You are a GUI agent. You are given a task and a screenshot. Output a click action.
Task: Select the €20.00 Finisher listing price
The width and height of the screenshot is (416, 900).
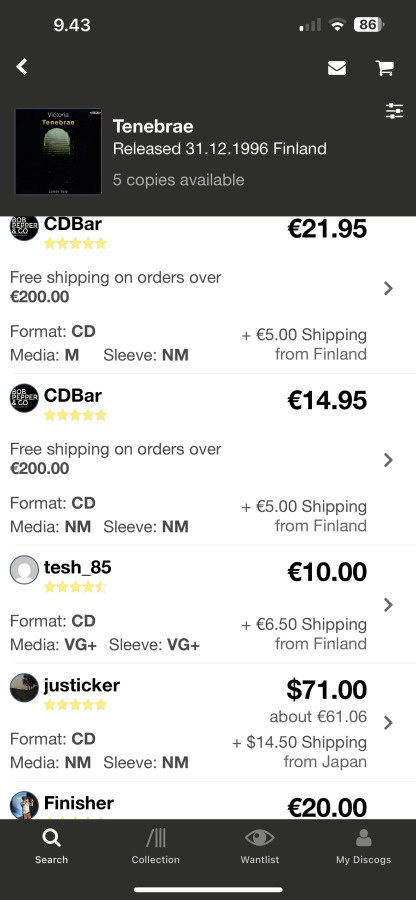327,807
